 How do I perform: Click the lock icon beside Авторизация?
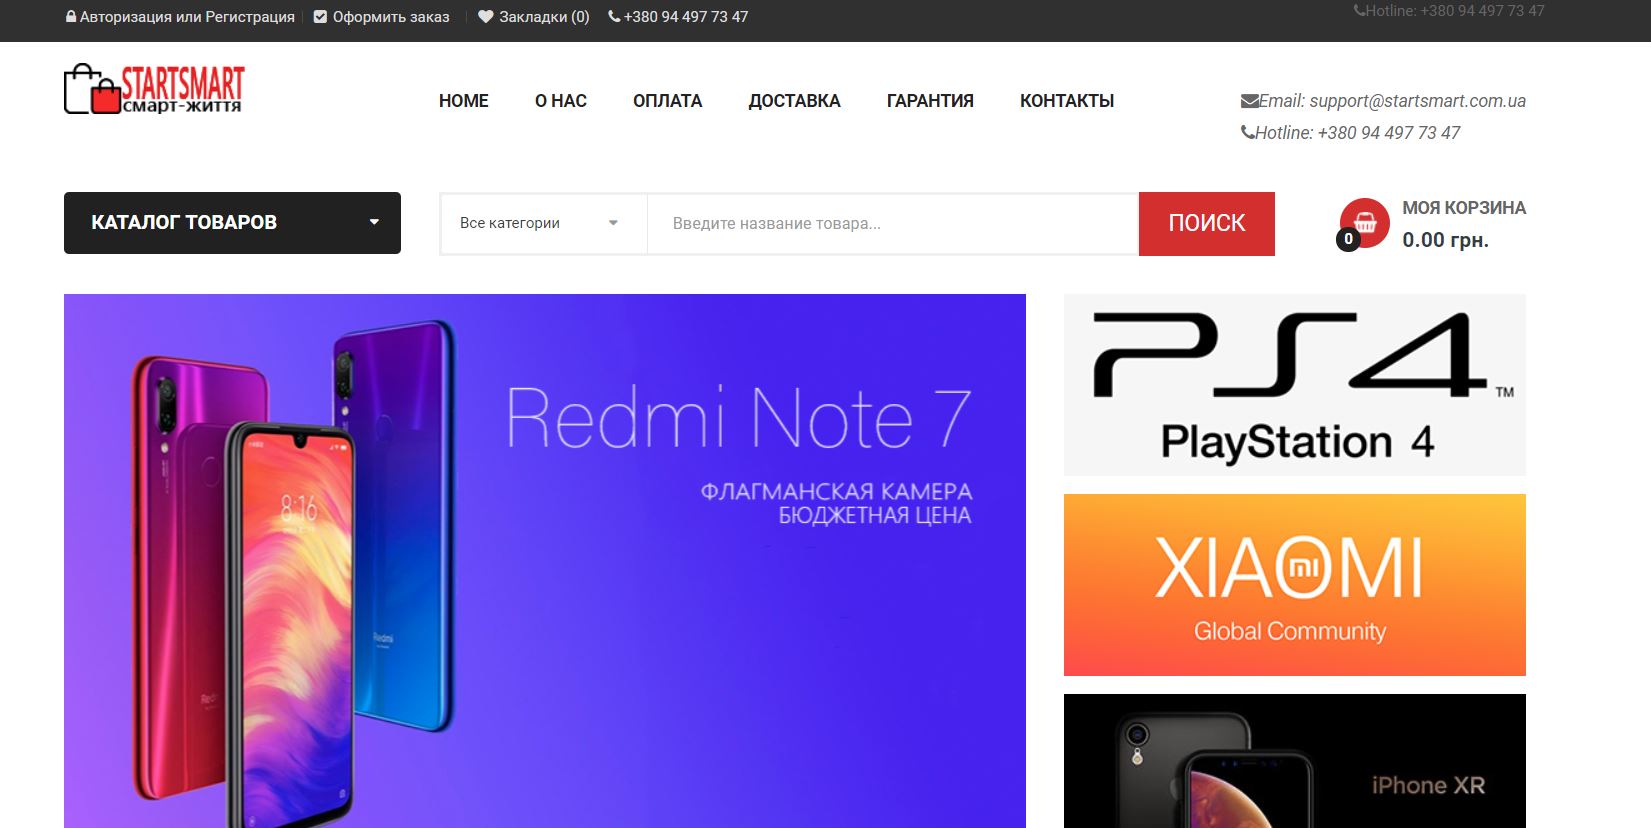click(71, 17)
